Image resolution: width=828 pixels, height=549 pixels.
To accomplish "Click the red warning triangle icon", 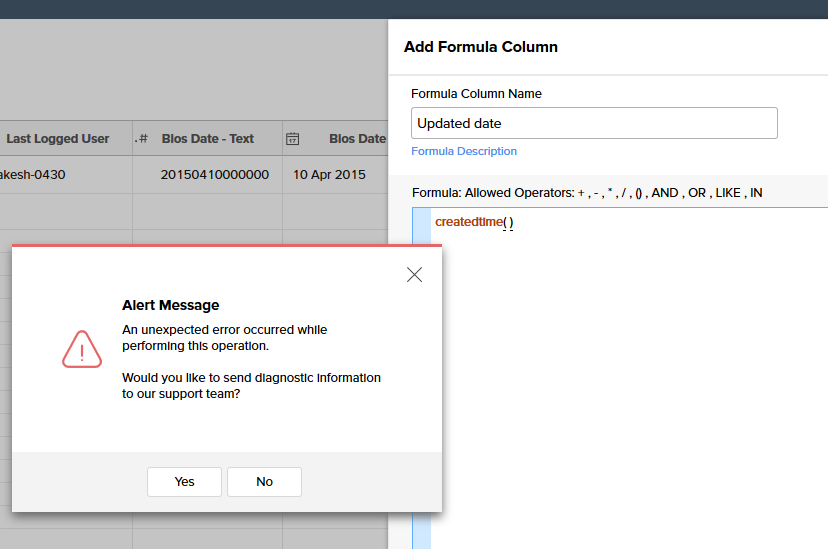I will point(82,349).
